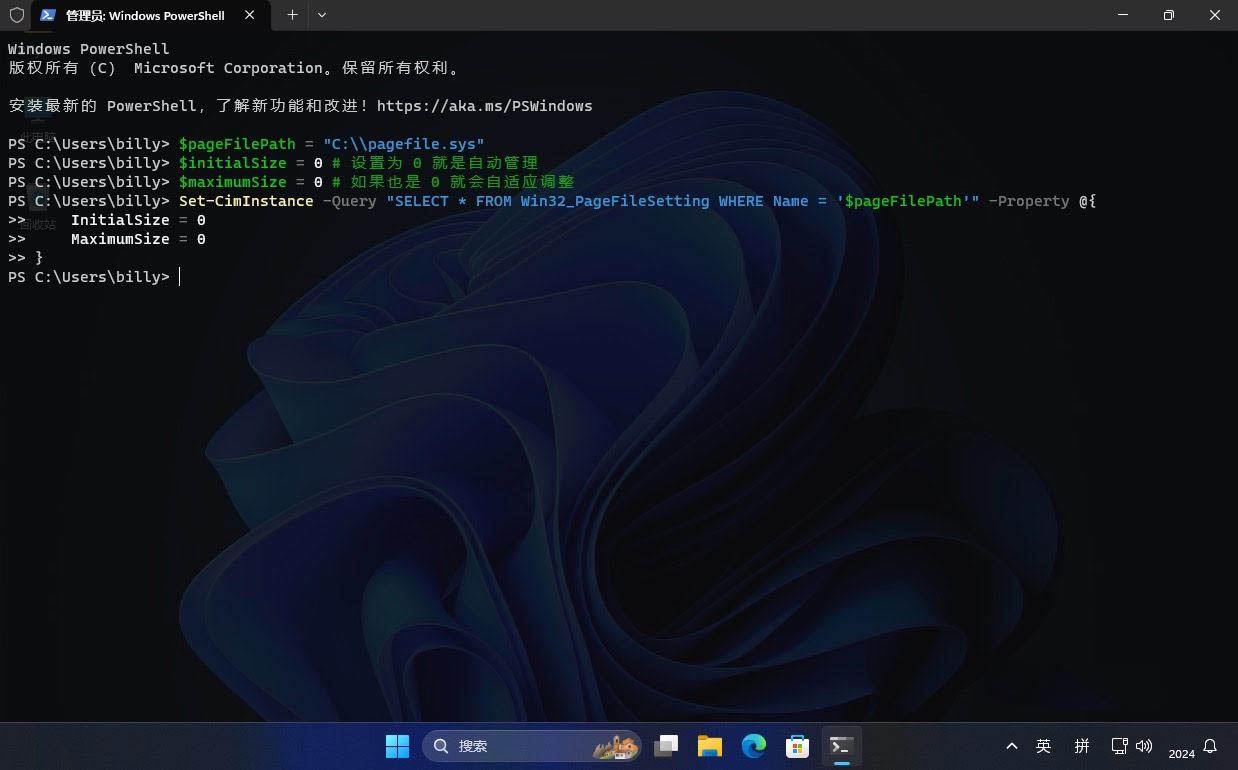Image resolution: width=1238 pixels, height=770 pixels.
Task: Click the administrator shield icon in title bar
Action: 16,15
